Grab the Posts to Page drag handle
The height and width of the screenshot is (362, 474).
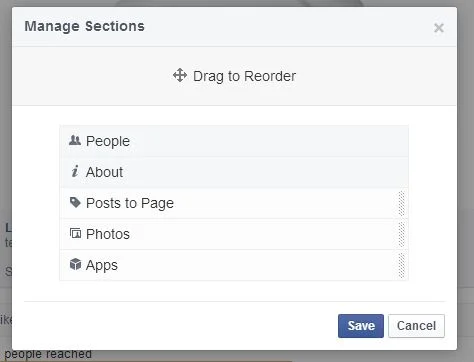click(402, 203)
